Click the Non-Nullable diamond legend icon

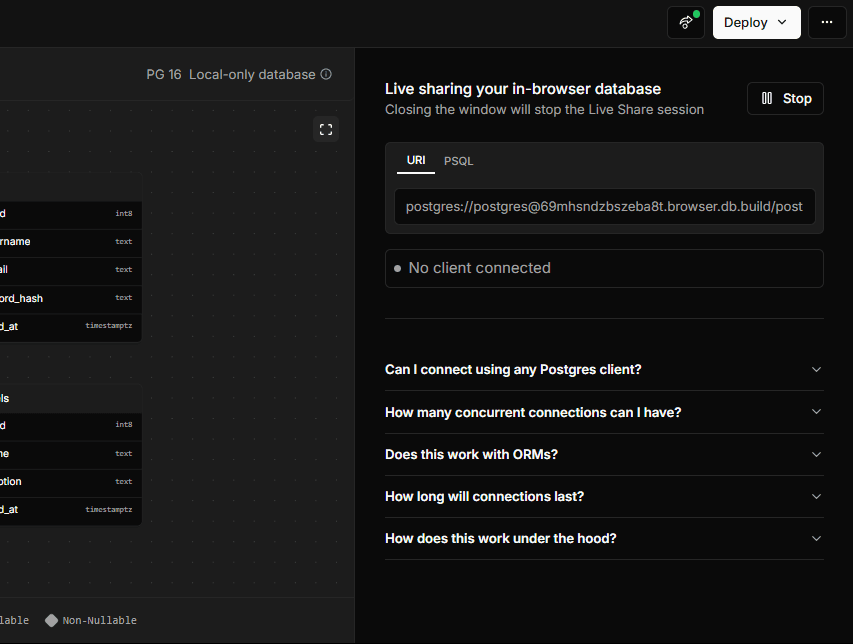point(51,620)
